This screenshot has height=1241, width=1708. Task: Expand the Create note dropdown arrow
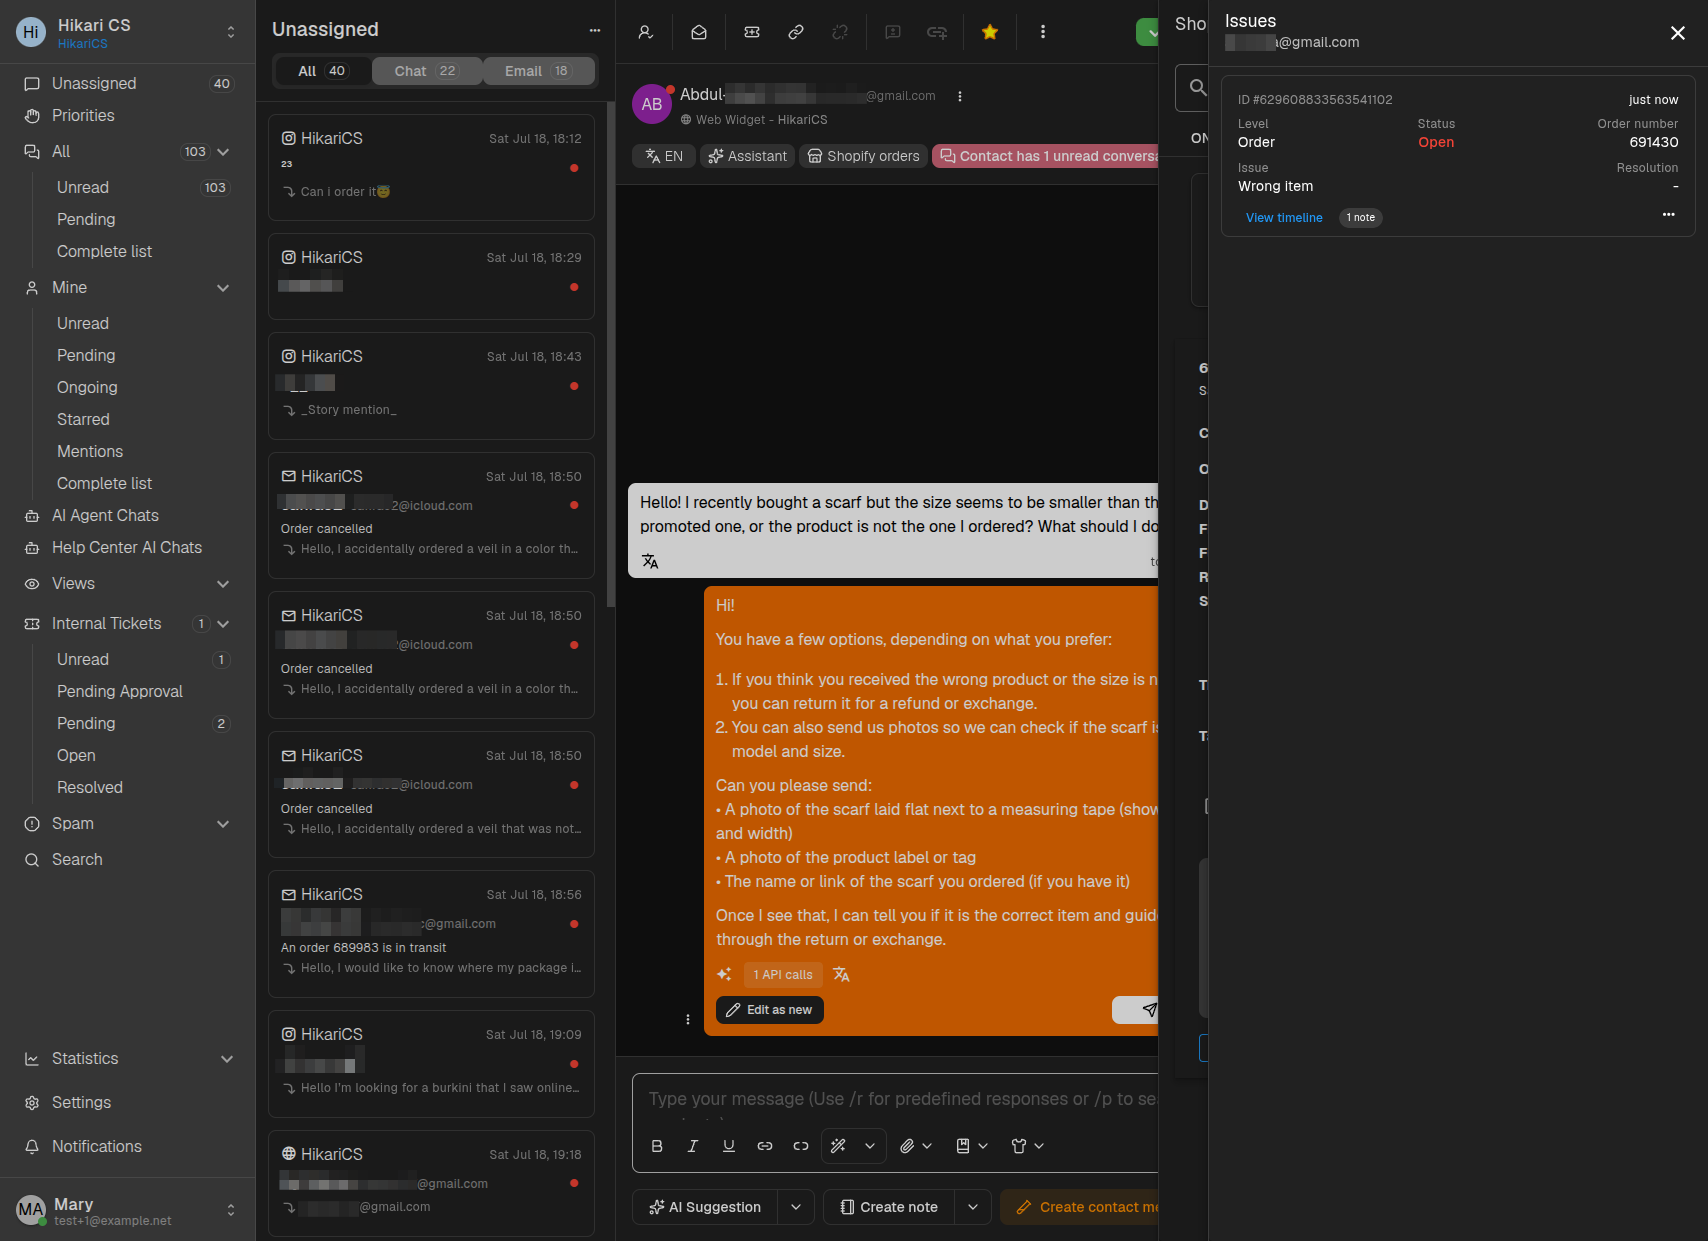coord(973,1207)
